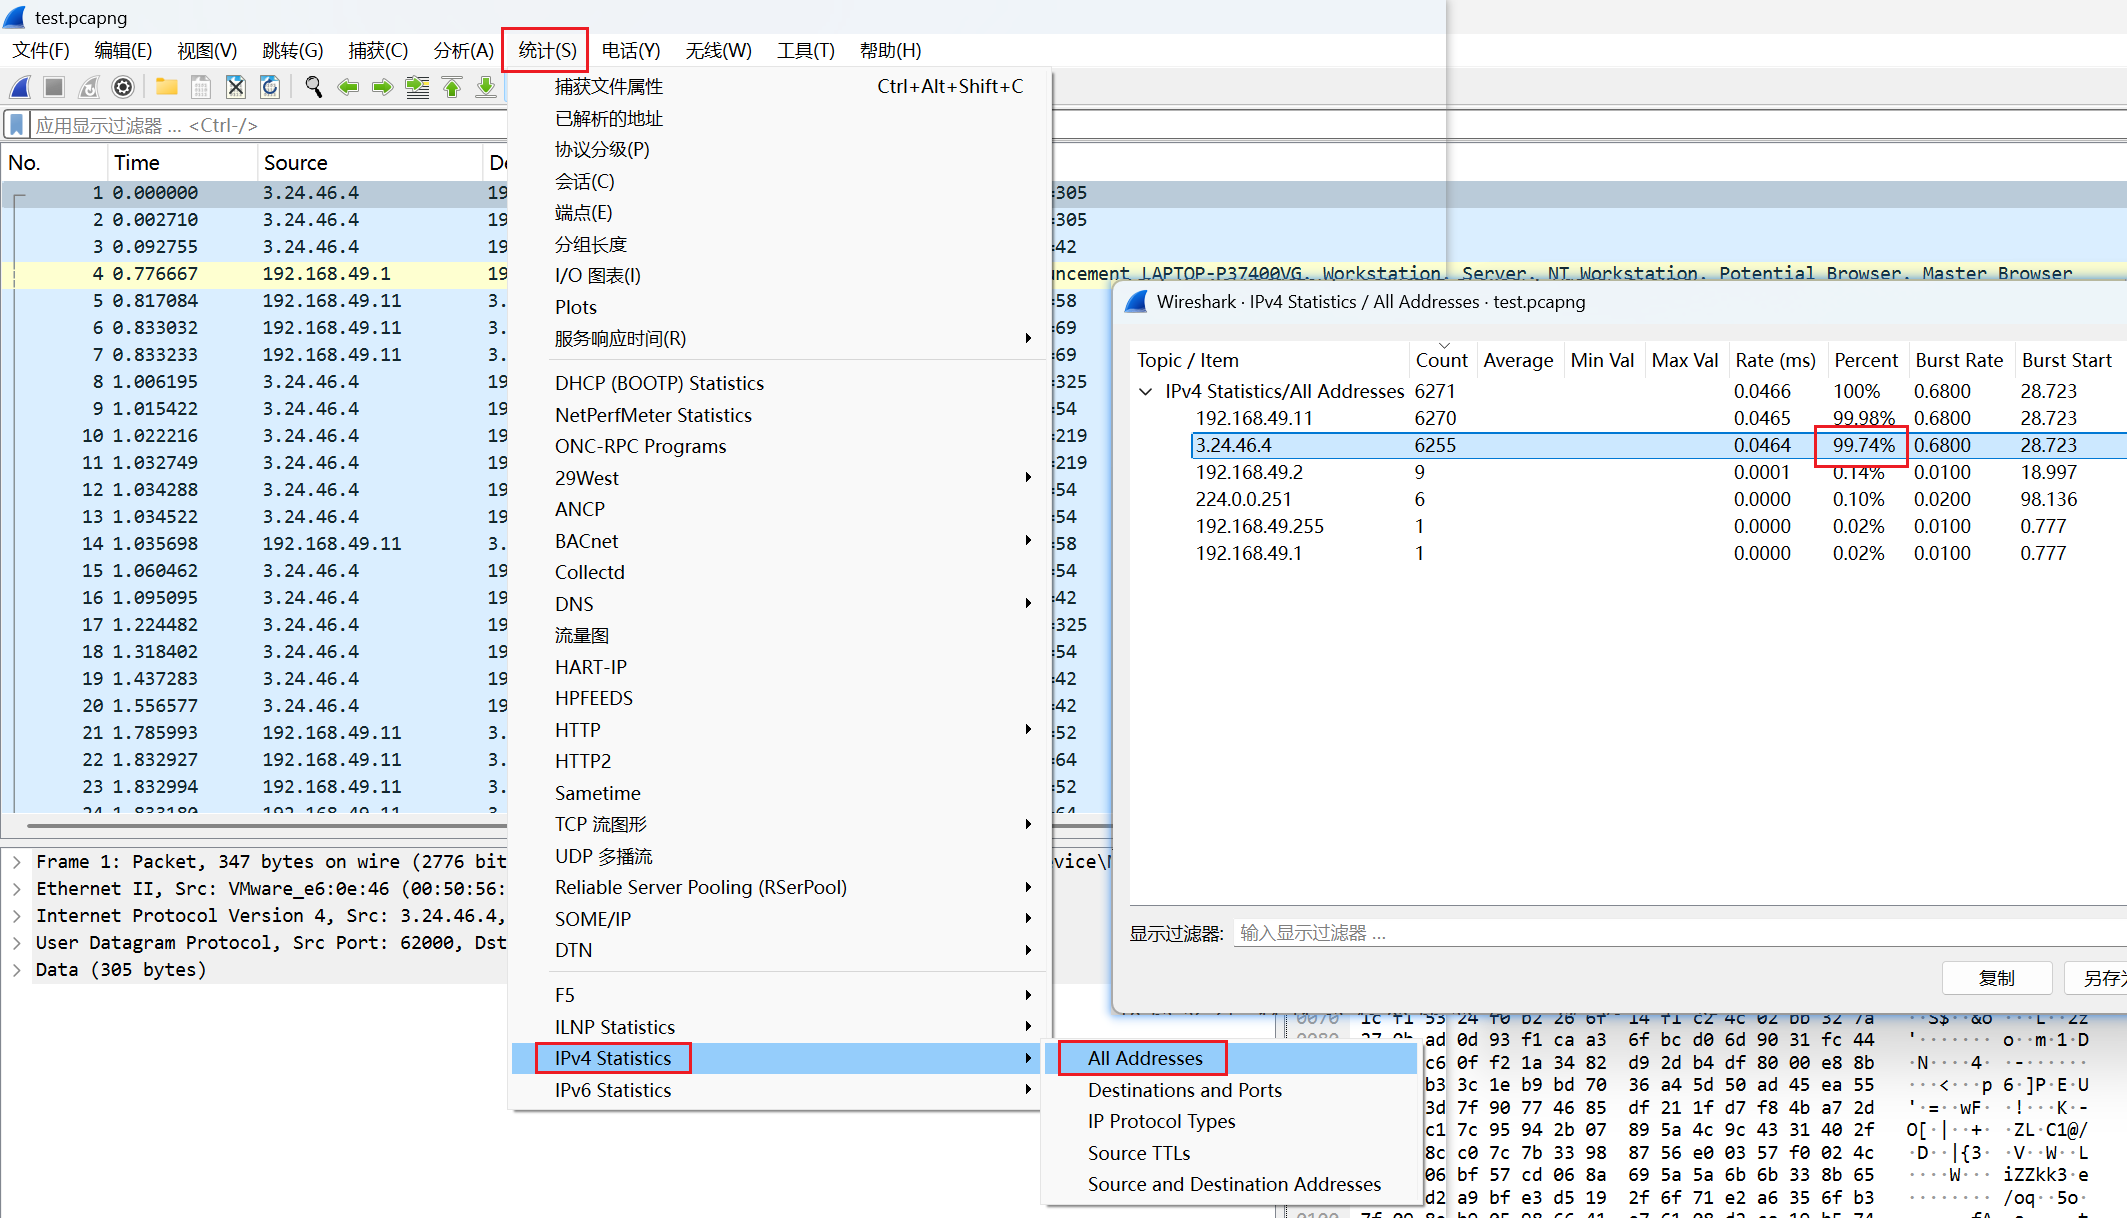Image resolution: width=2127 pixels, height=1218 pixels.
Task: Sort by the Percent column header
Action: tap(1865, 360)
